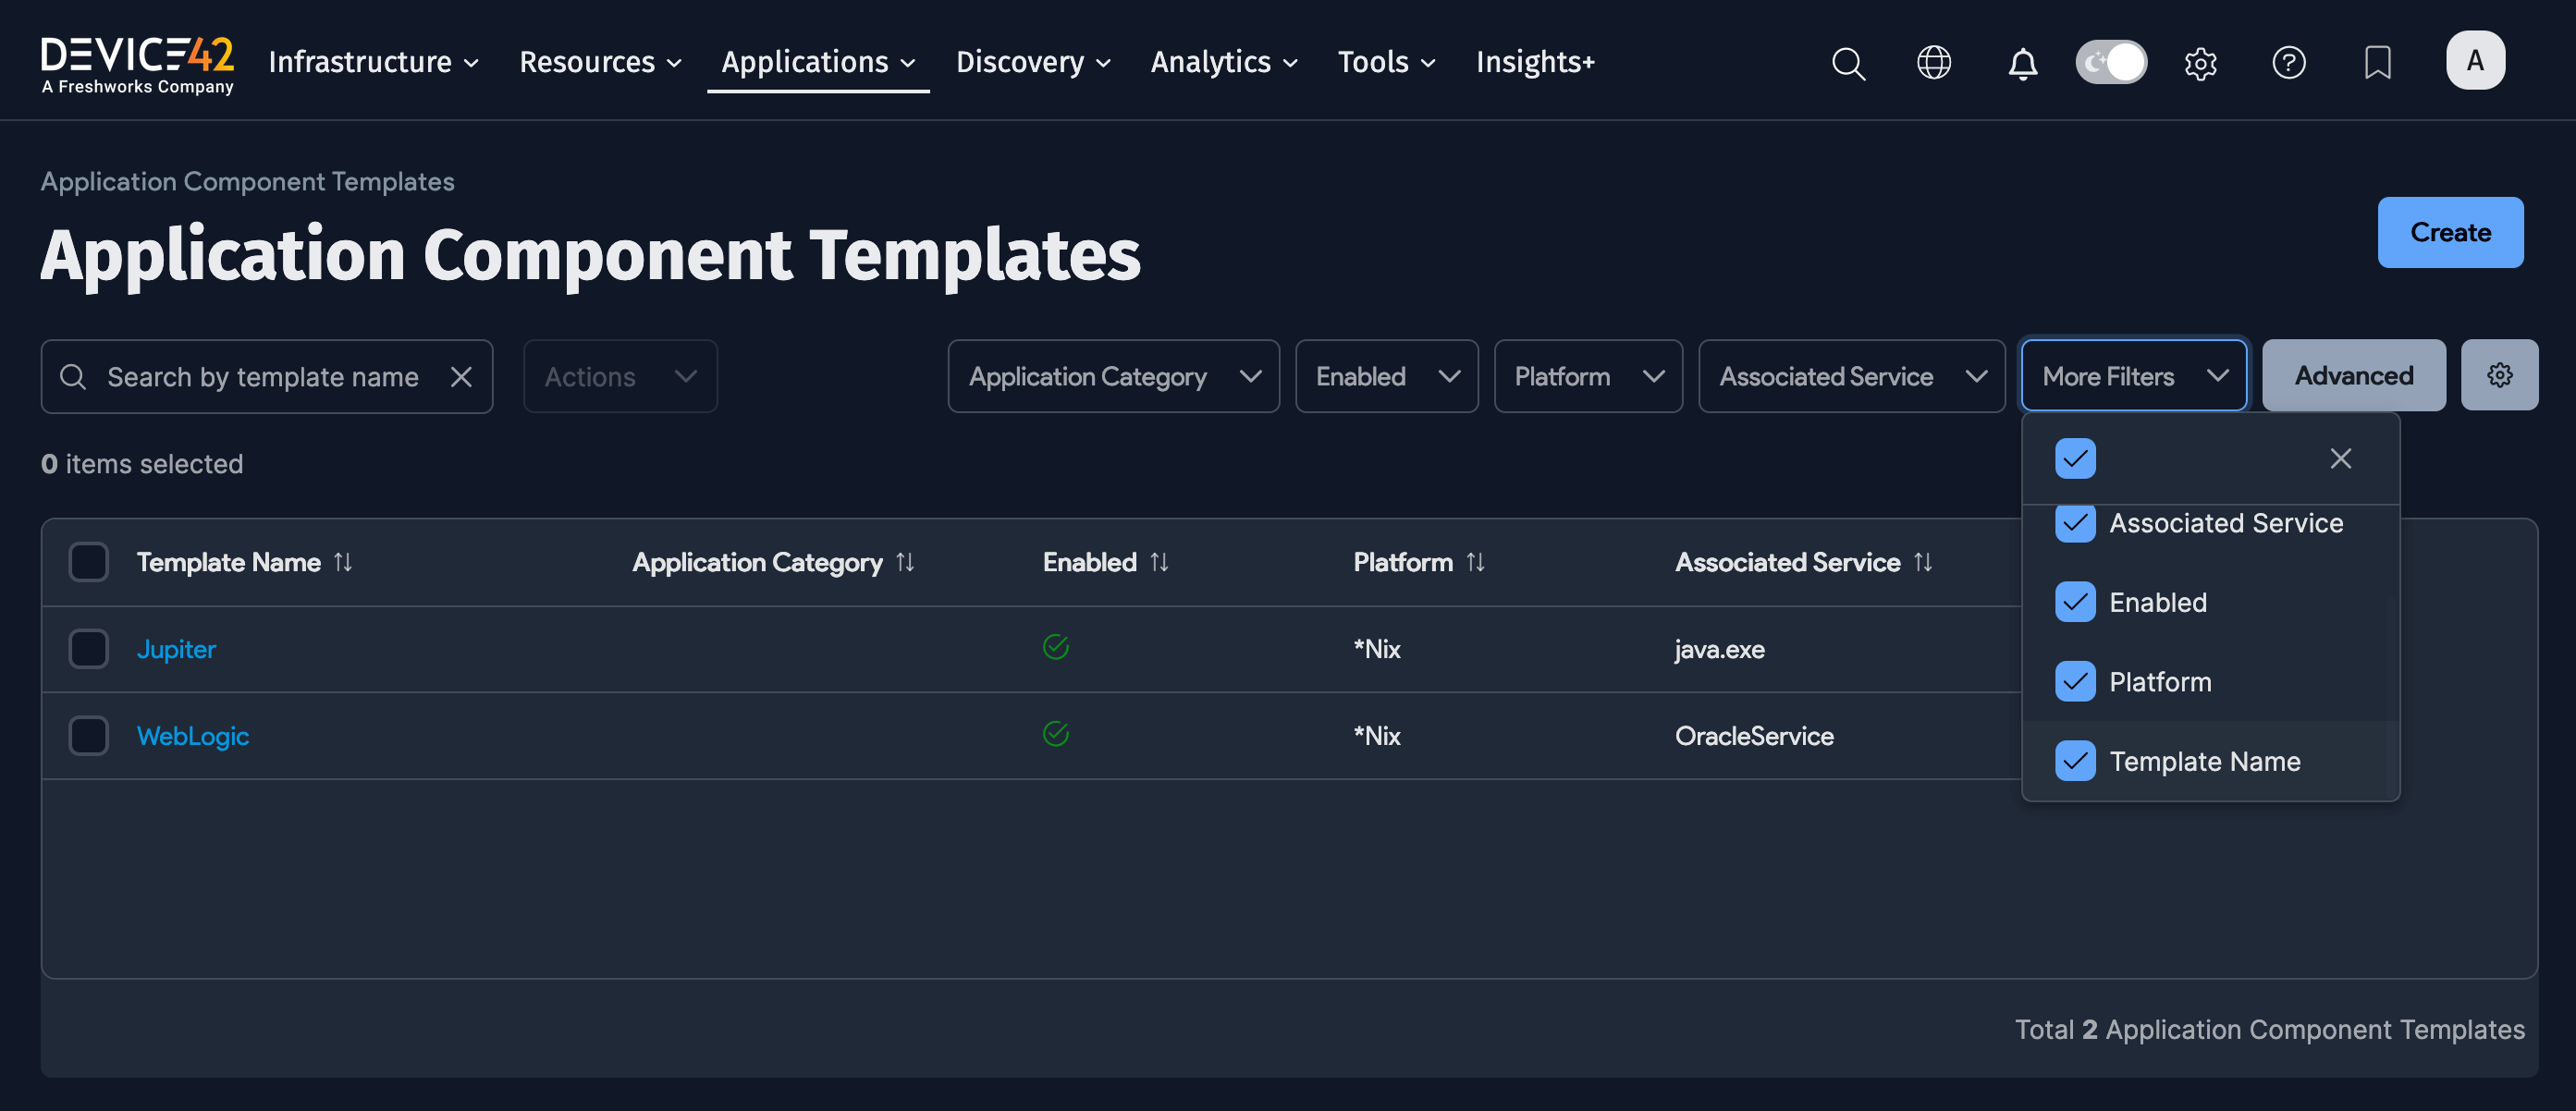Screen dimensions: 2576x1111
Task: Open the settings gear in top navigation
Action: pyautogui.click(x=2200, y=63)
